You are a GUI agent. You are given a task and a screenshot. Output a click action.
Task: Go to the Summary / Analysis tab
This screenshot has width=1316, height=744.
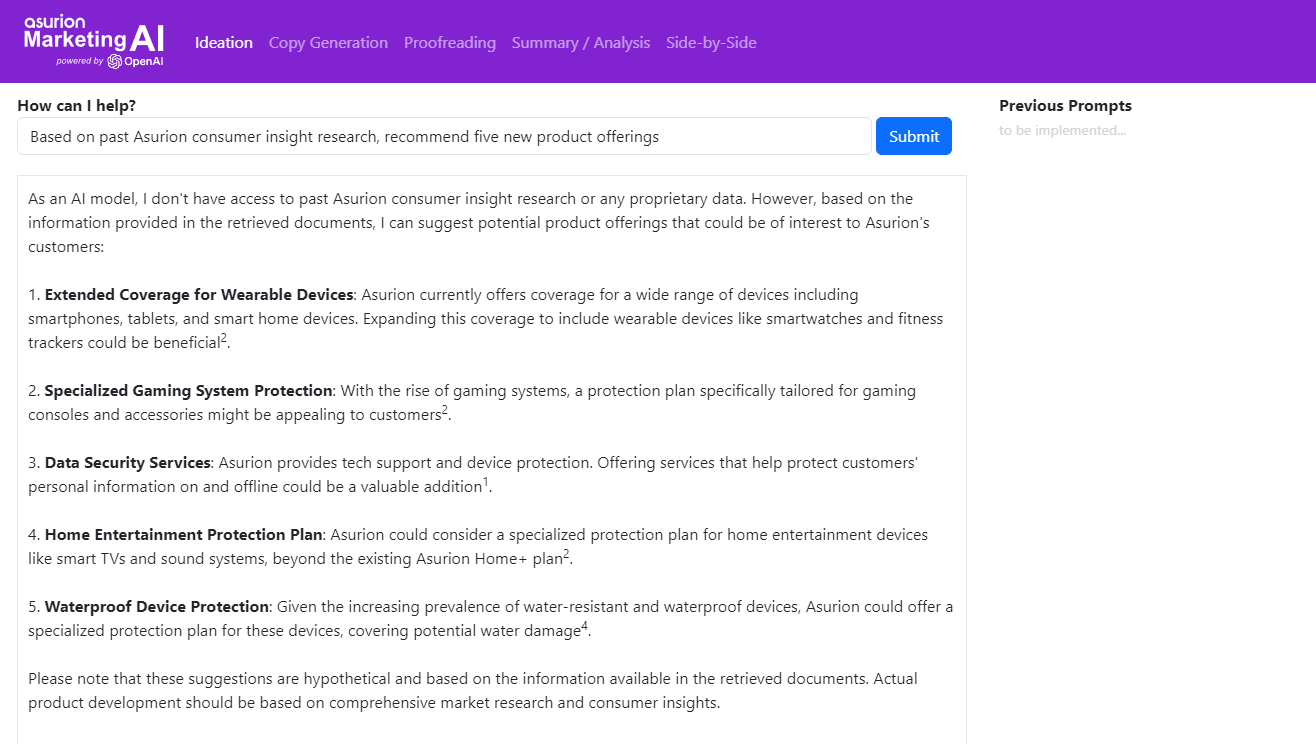pos(581,43)
